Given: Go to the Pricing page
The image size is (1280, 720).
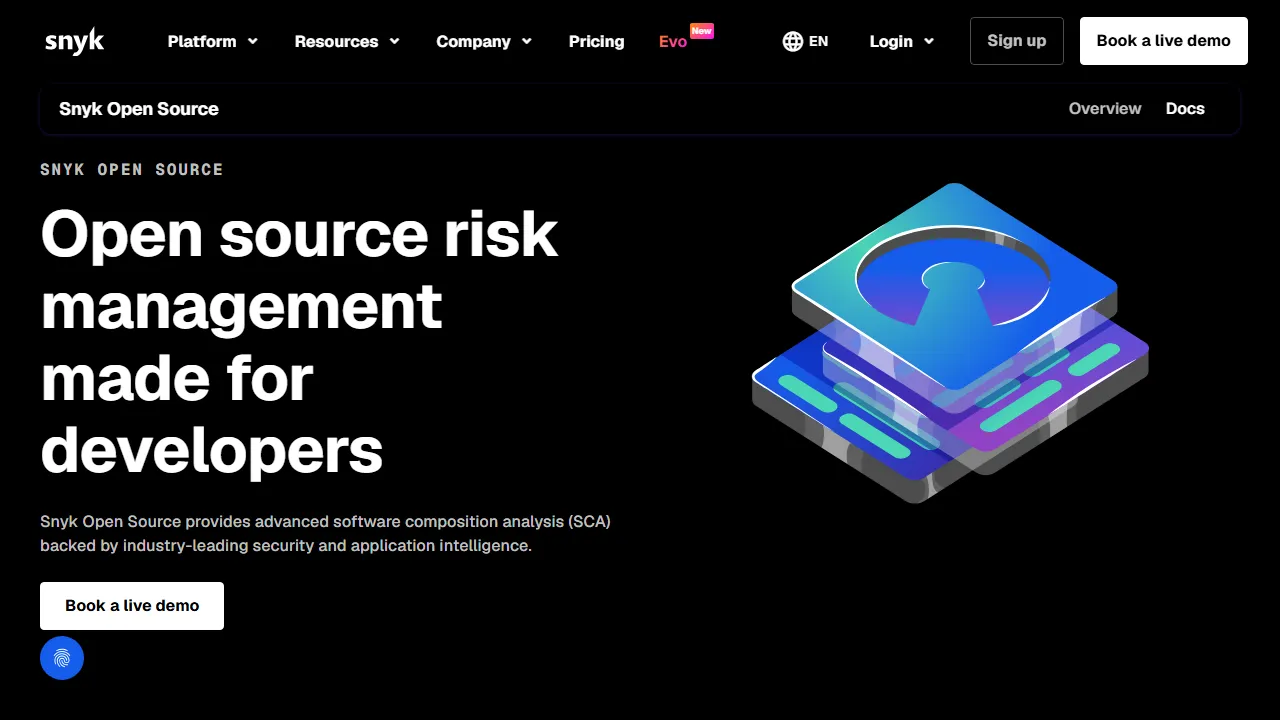Looking at the screenshot, I should (596, 41).
